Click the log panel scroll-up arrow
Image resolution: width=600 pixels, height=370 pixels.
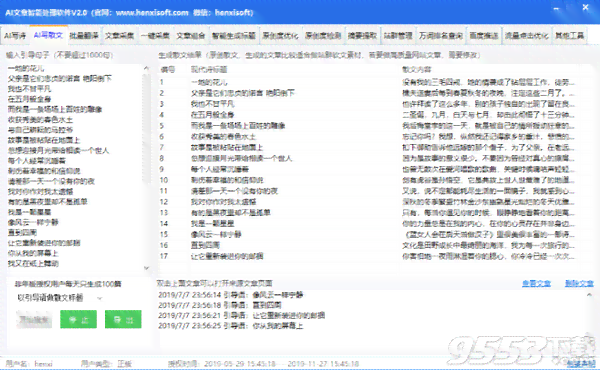tap(589, 295)
